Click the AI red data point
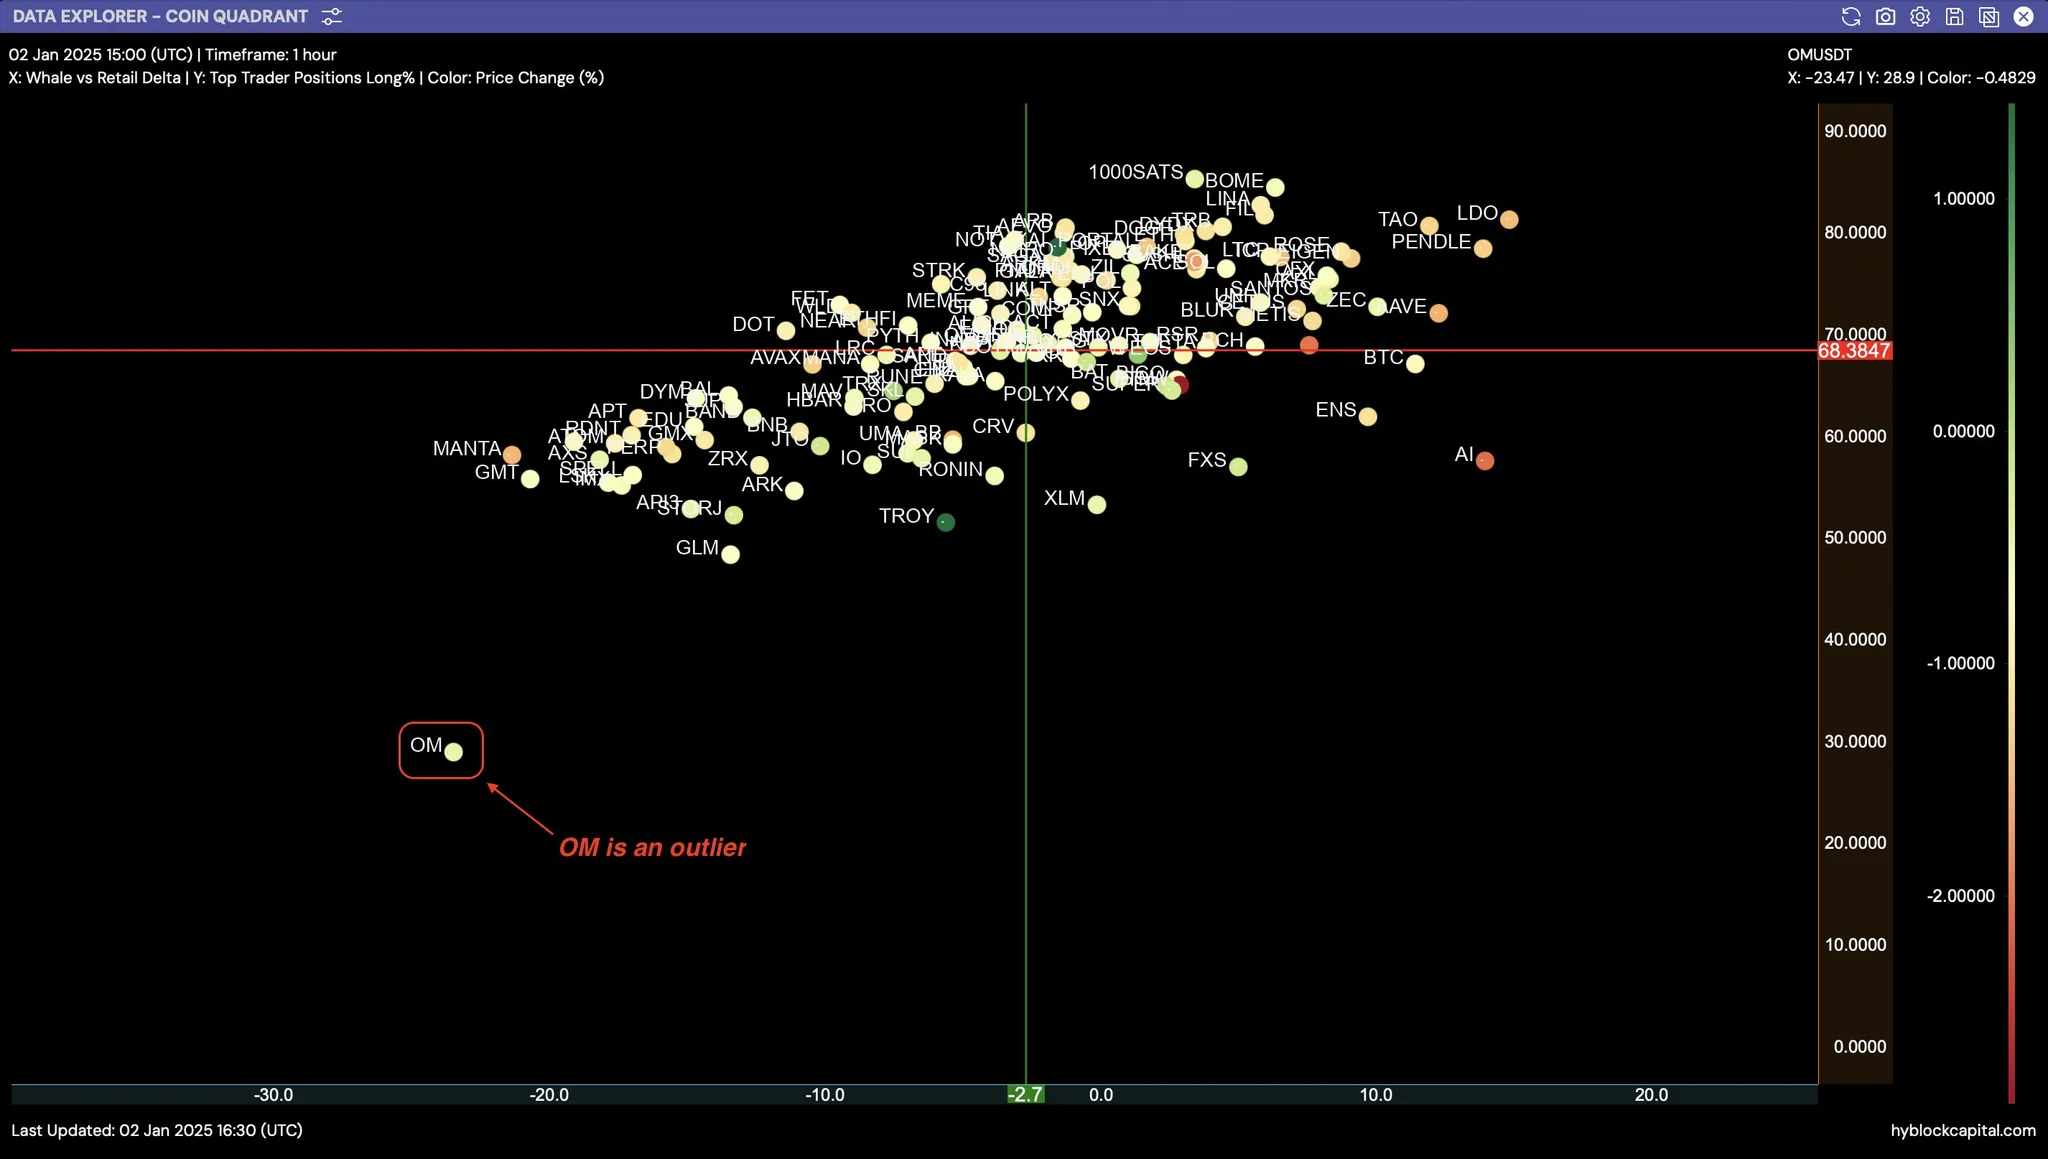 click(x=1485, y=461)
